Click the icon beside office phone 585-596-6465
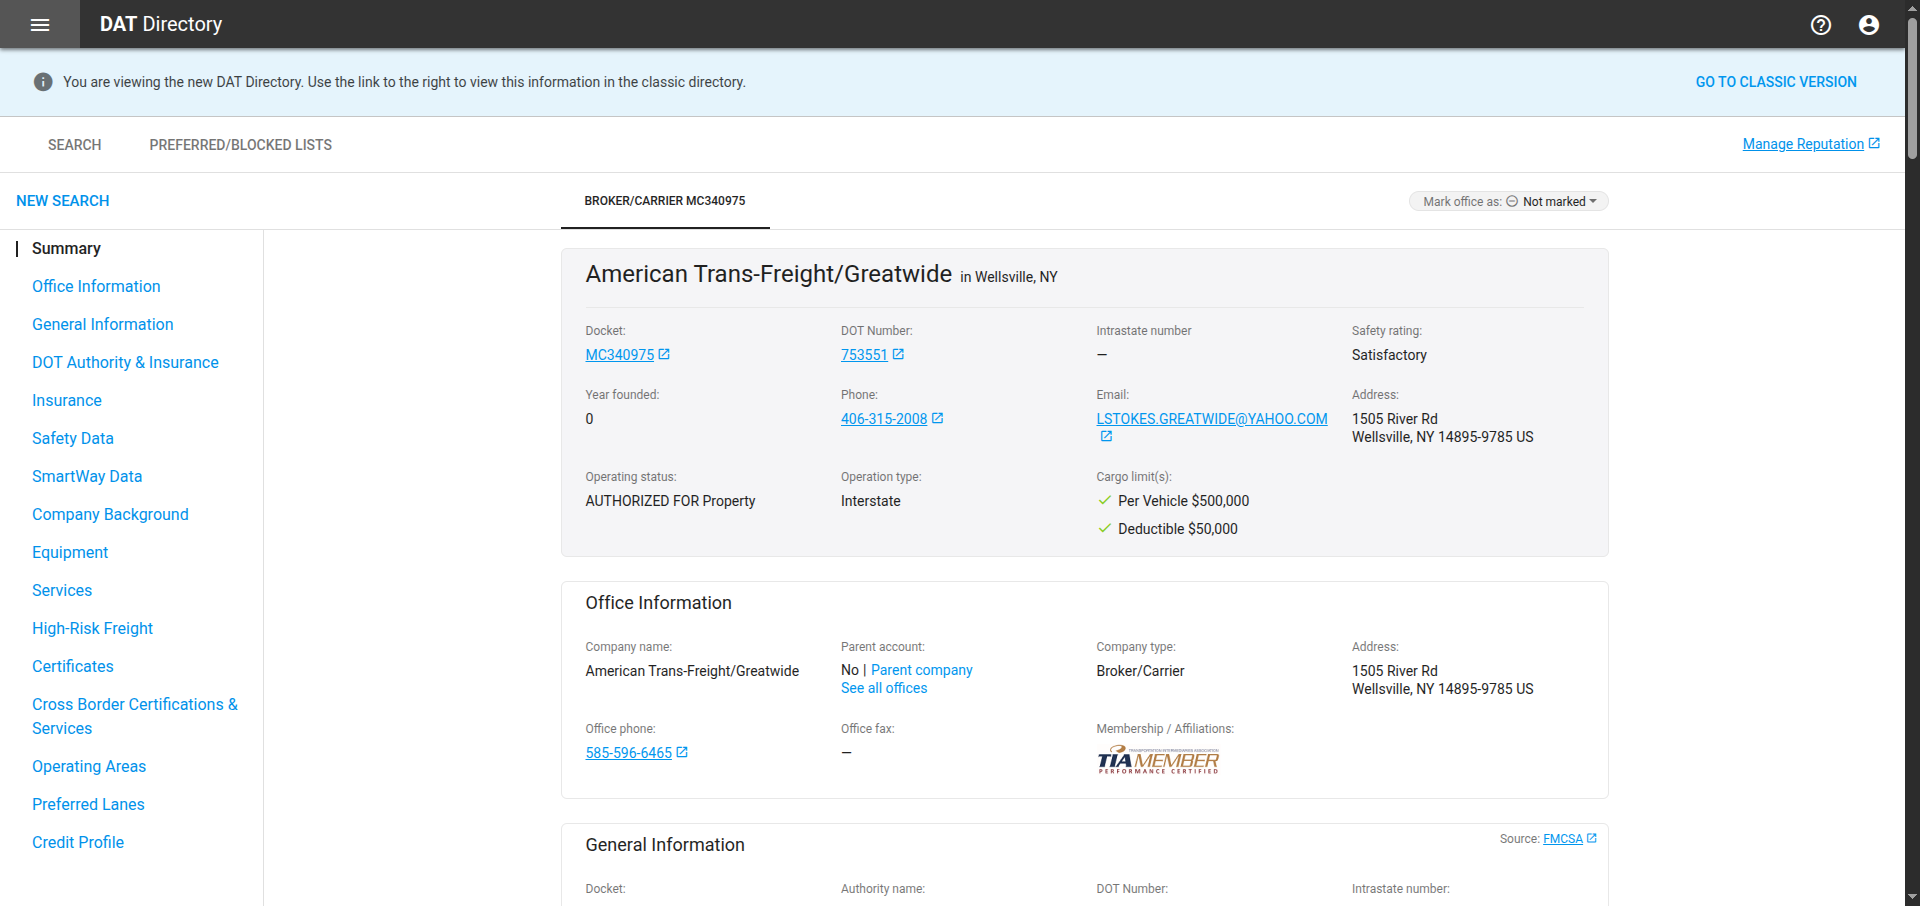 [x=682, y=752]
